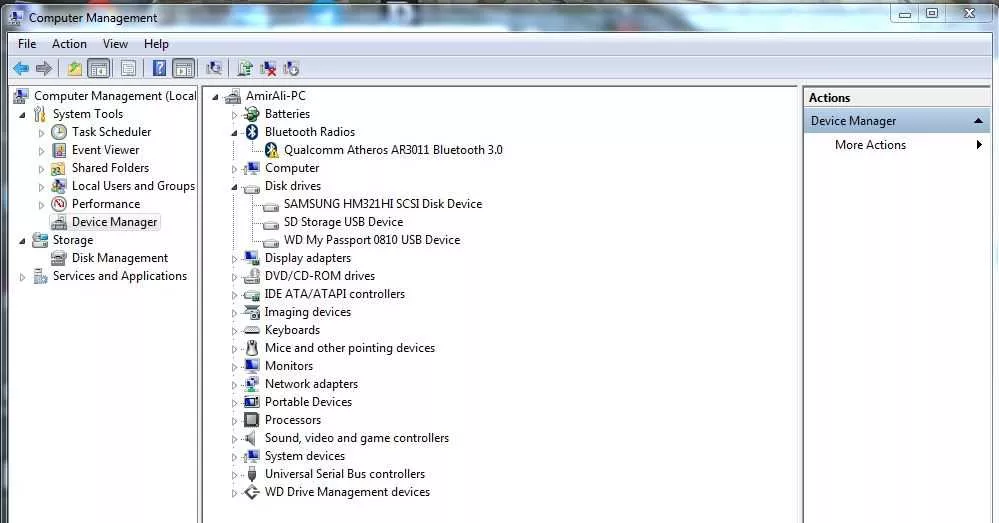Collapse the System Tools node
Image resolution: width=999 pixels, height=523 pixels.
pyautogui.click(x=22, y=115)
